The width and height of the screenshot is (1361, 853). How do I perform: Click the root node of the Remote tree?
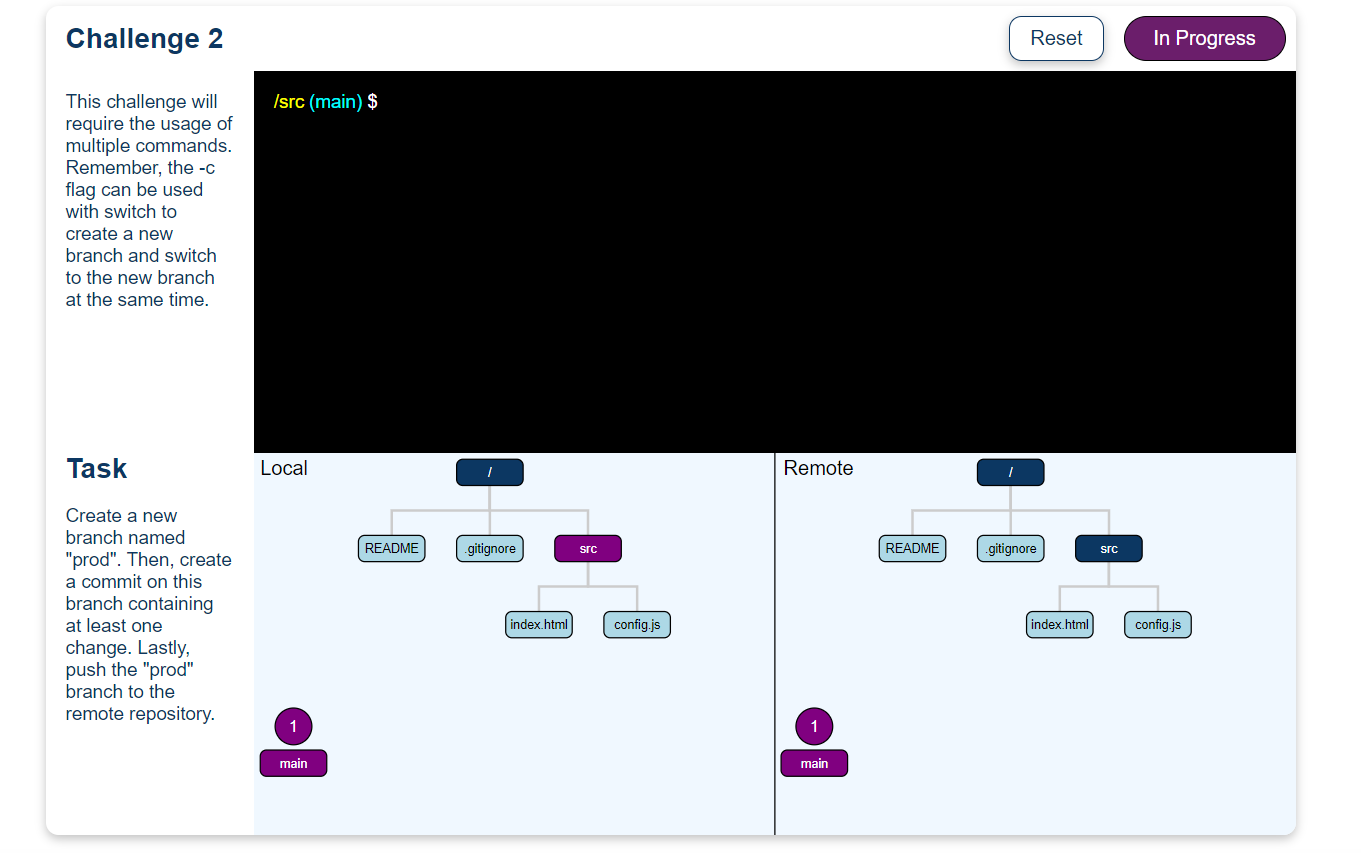1010,472
